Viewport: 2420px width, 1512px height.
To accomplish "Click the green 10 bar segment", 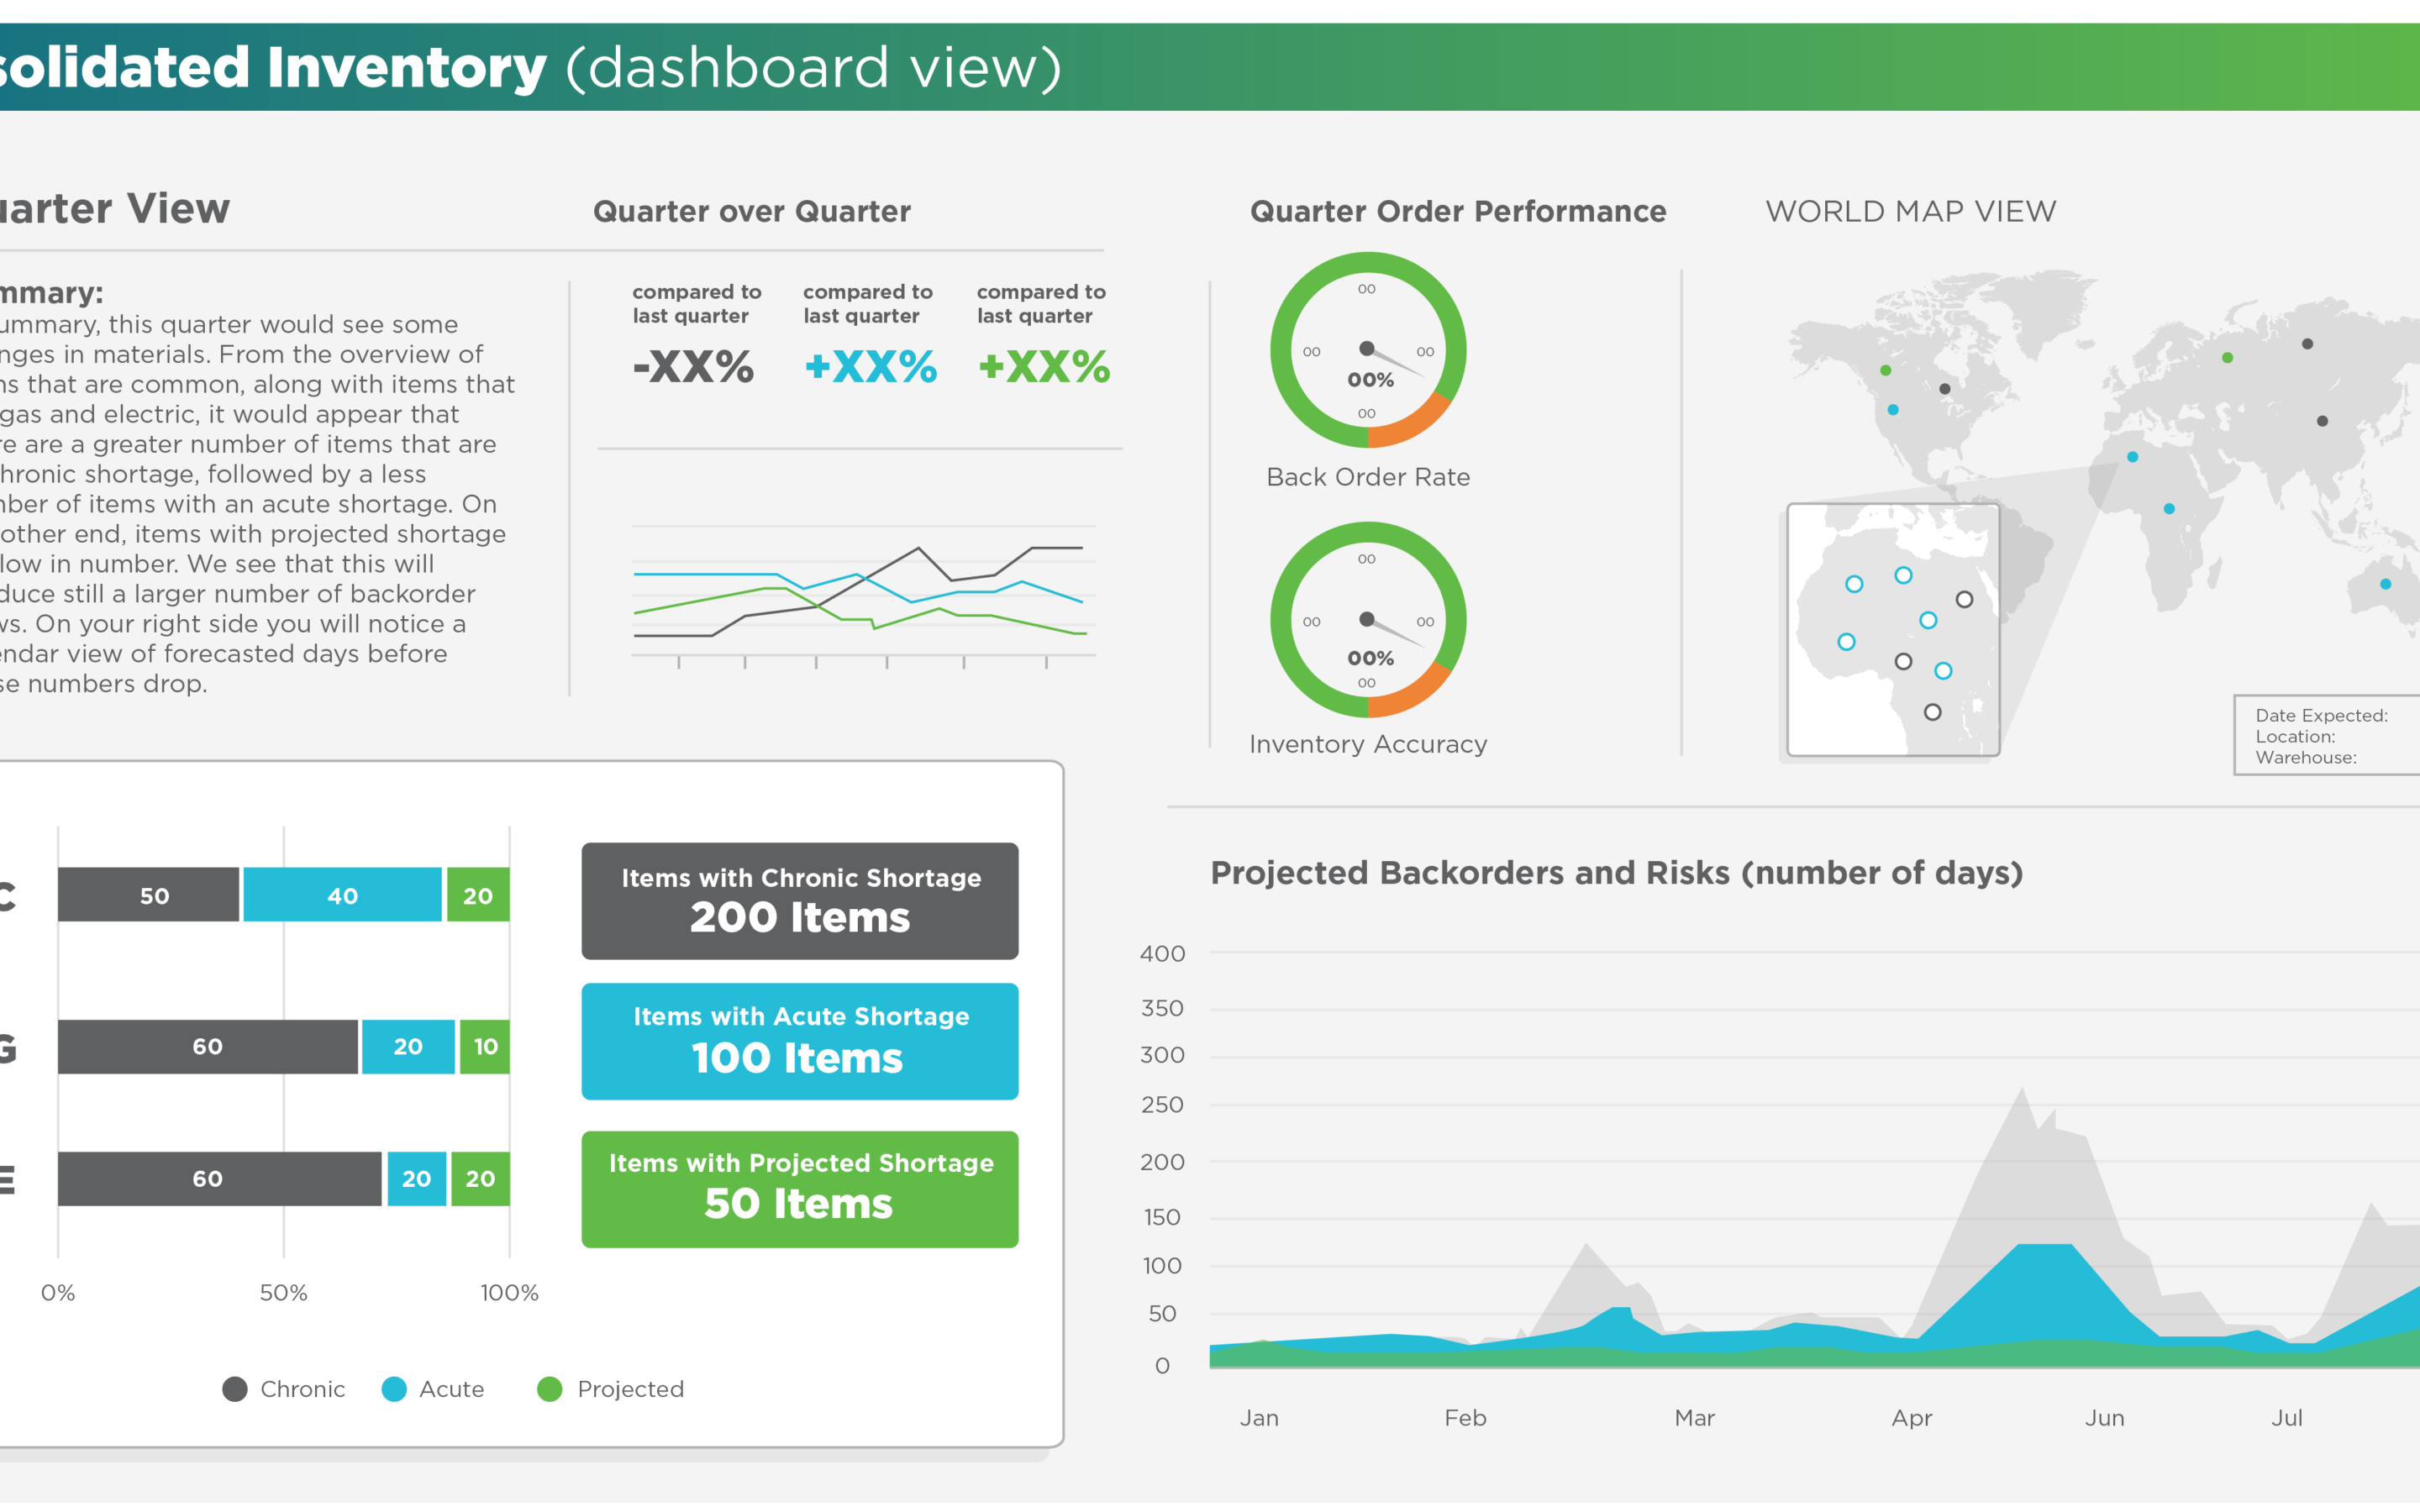I will pyautogui.click(x=485, y=1047).
